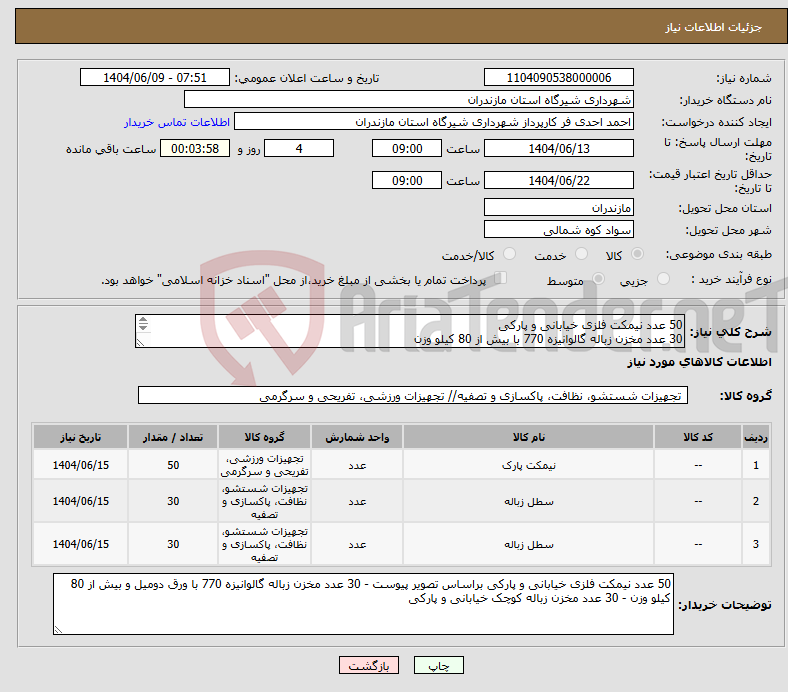This screenshot has height=692, width=788.
Task: Open the اطلاعات تماس خریدار link
Action: click(x=177, y=122)
